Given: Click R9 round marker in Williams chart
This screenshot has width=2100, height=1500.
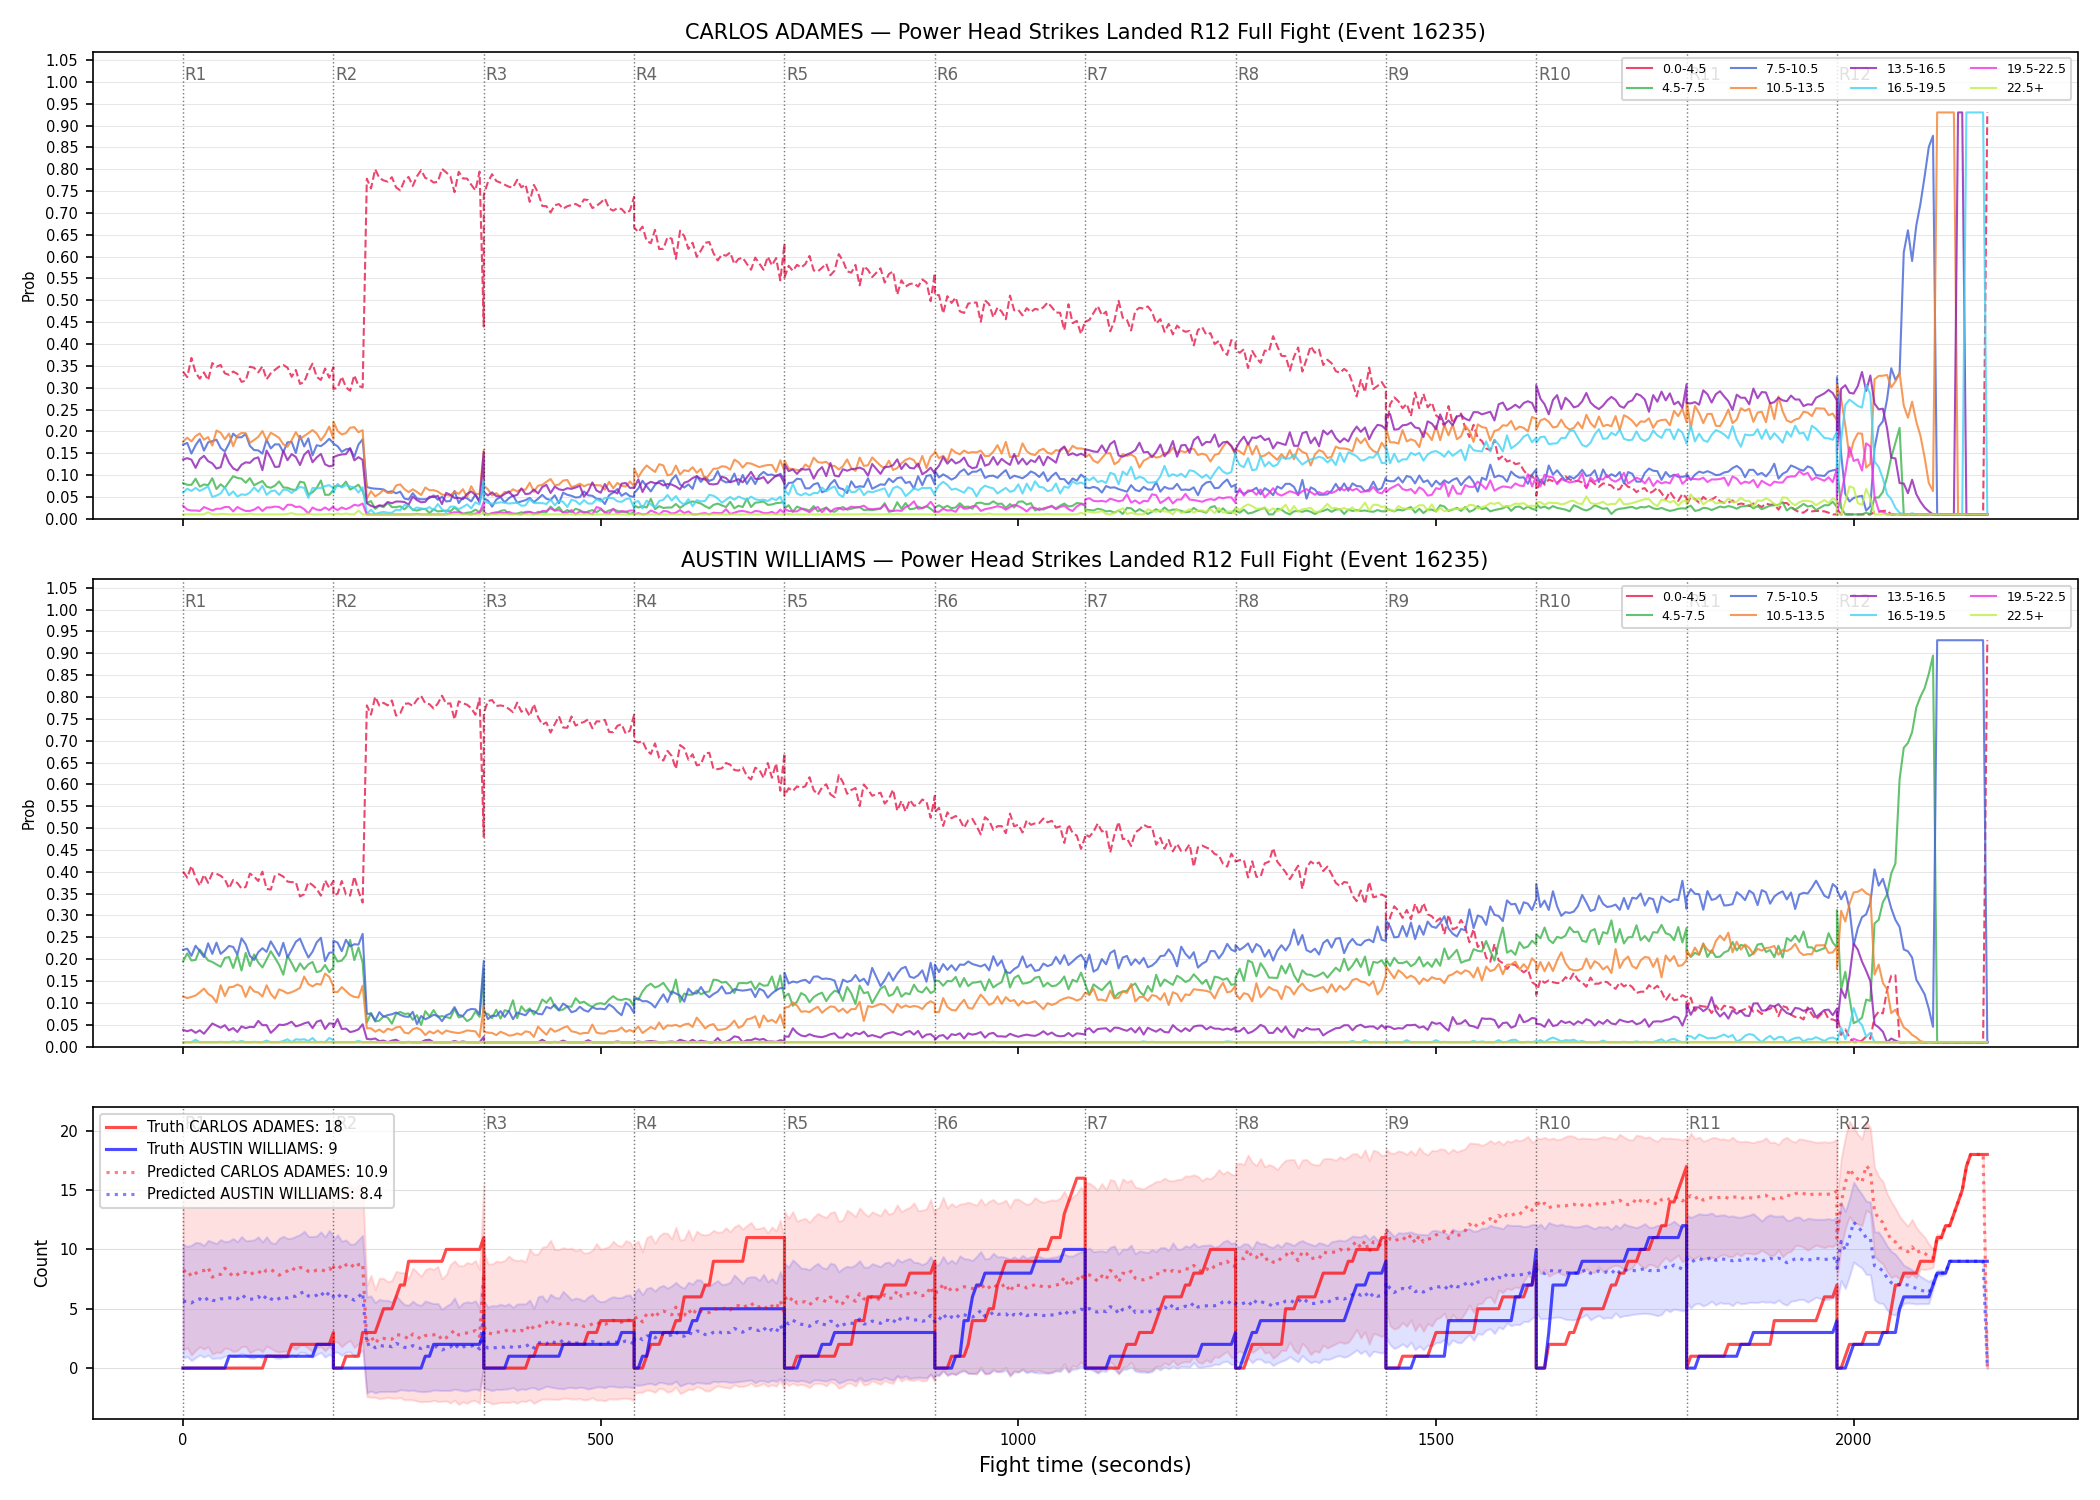Looking at the screenshot, I should tap(1398, 601).
